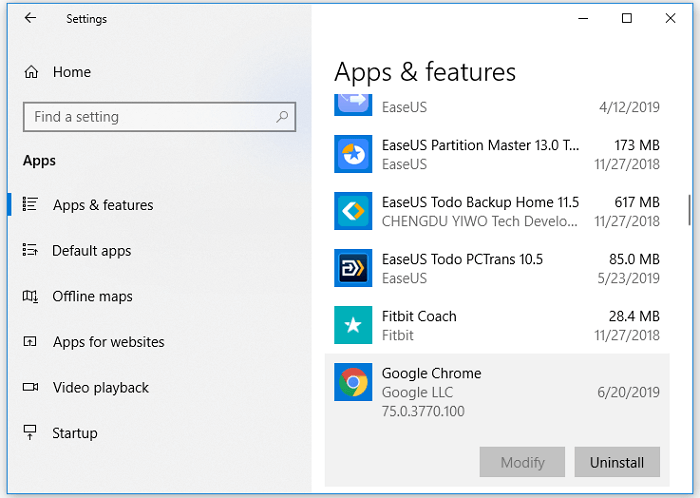The image size is (700, 498).
Task: Click the apps list vertical scrollbar
Action: (689, 209)
